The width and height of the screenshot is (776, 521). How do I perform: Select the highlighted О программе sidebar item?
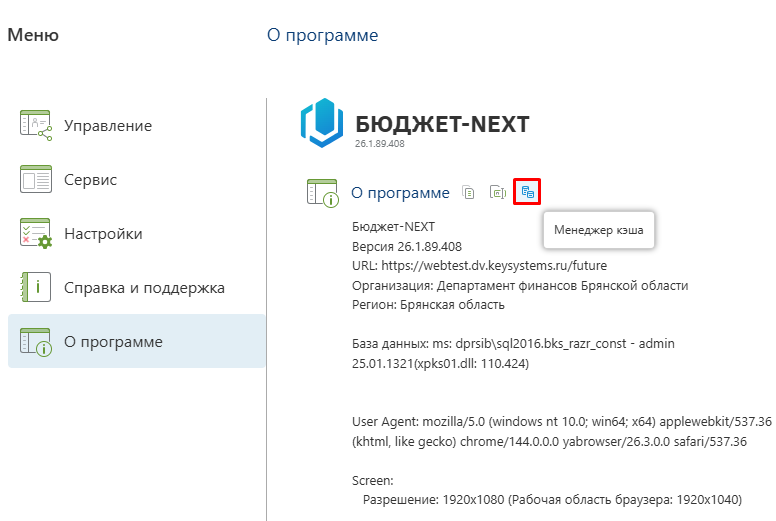(113, 342)
